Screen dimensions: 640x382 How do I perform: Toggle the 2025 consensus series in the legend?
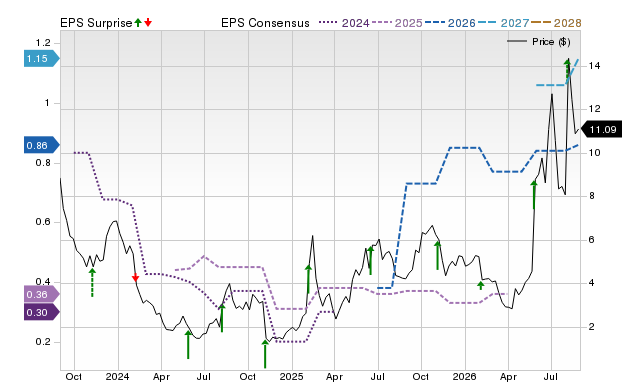pos(397,23)
